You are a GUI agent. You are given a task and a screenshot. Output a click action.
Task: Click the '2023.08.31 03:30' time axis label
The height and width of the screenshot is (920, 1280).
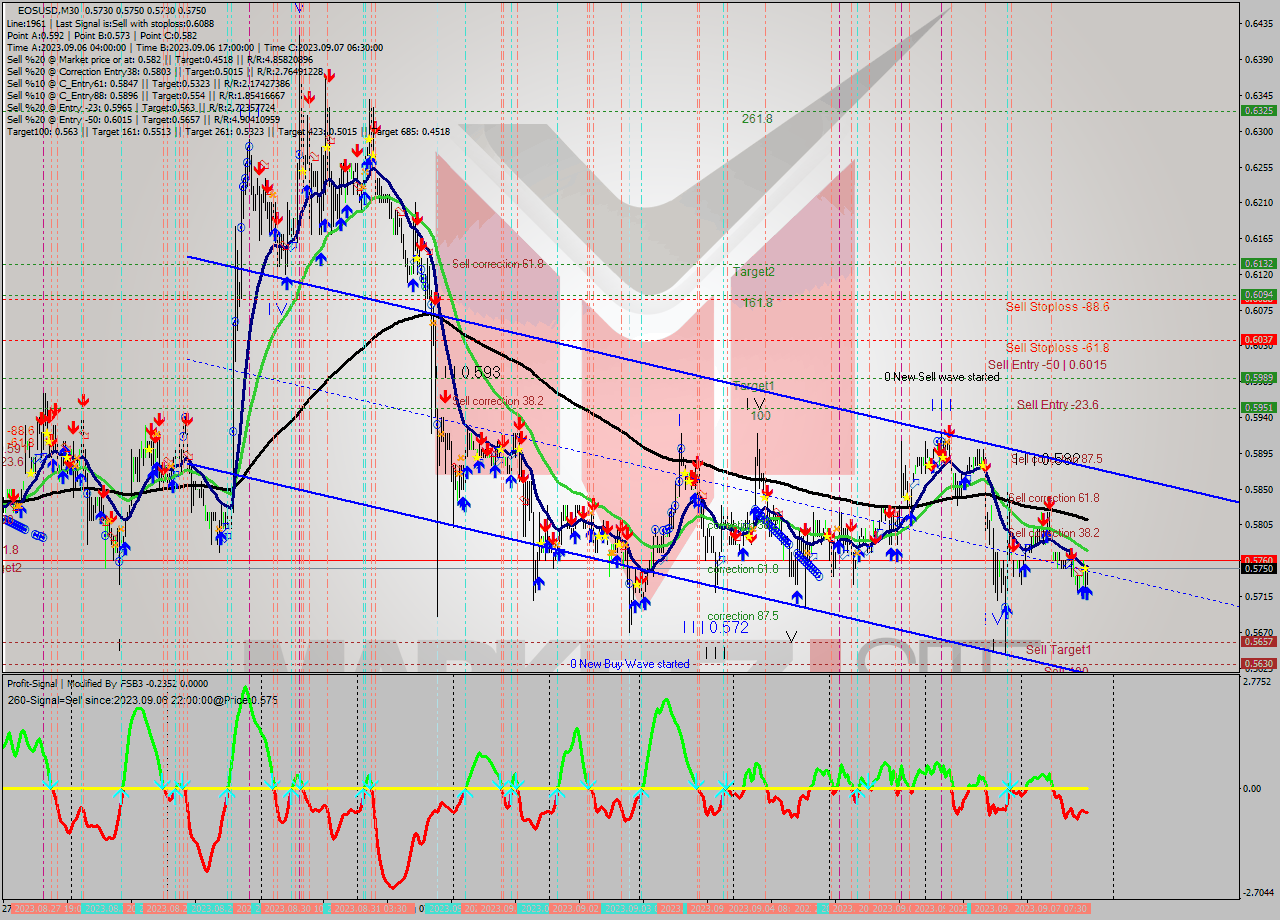(369, 909)
